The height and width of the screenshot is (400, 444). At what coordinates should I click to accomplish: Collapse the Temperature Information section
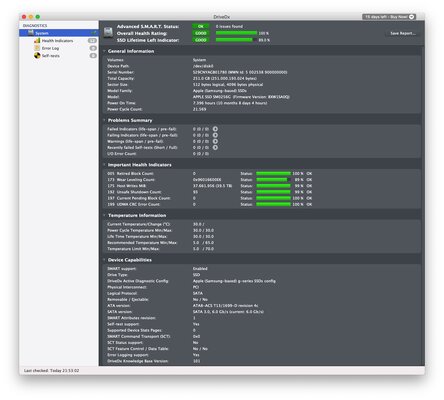coord(104,215)
